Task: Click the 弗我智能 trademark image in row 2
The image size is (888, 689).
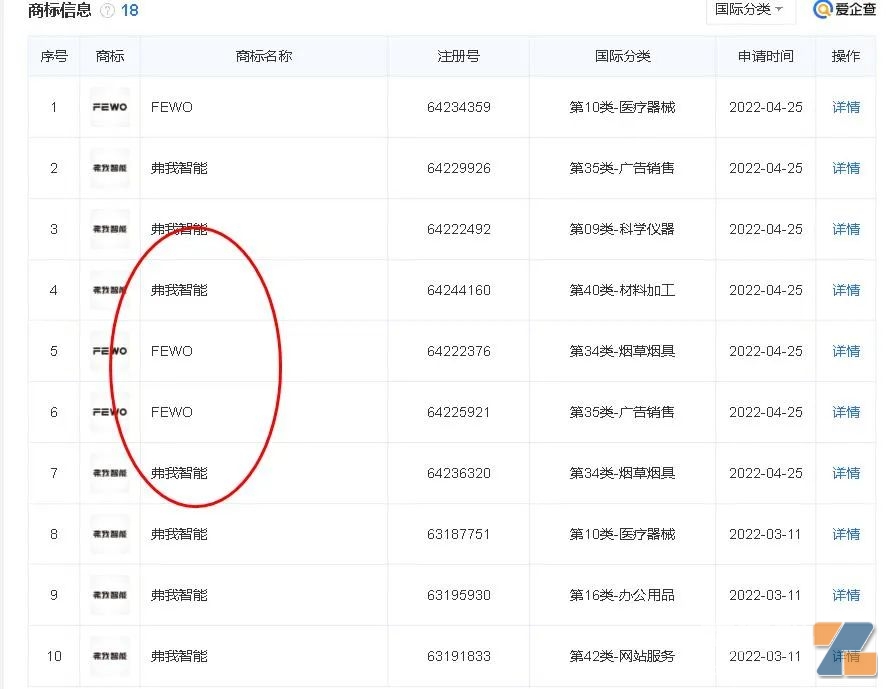Action: click(108, 168)
